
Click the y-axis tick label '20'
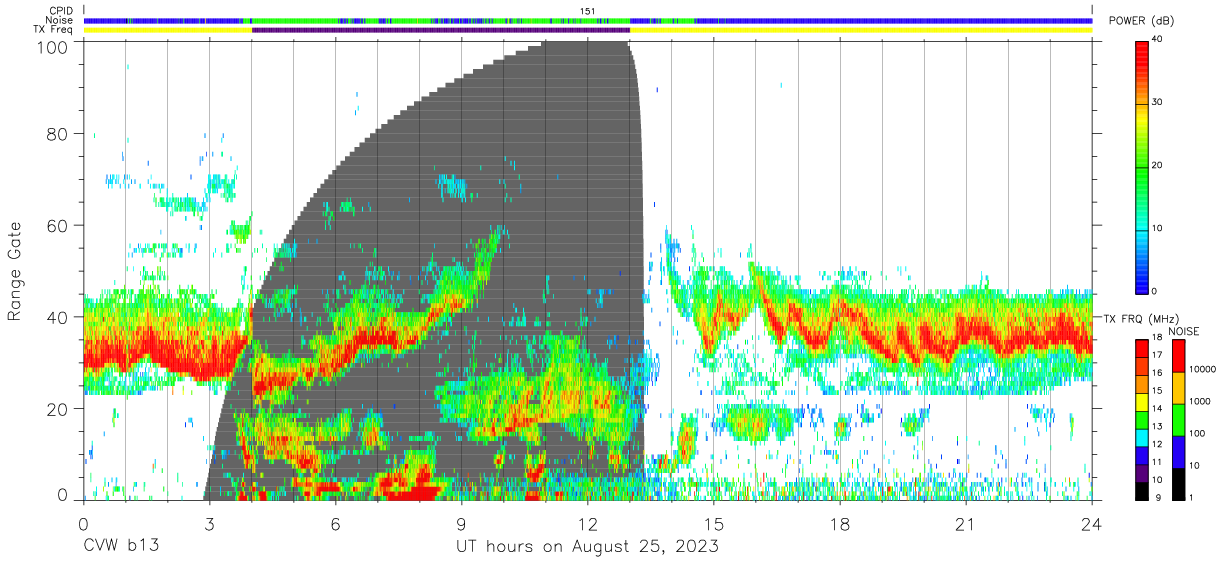pyautogui.click(x=59, y=409)
